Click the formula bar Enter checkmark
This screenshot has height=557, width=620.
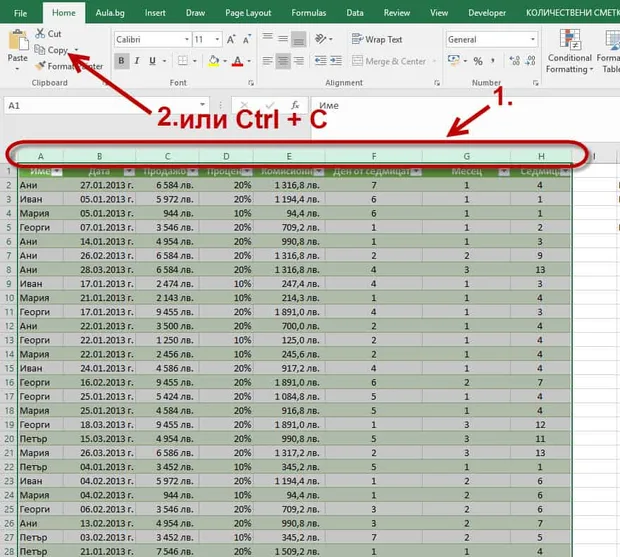pos(270,105)
